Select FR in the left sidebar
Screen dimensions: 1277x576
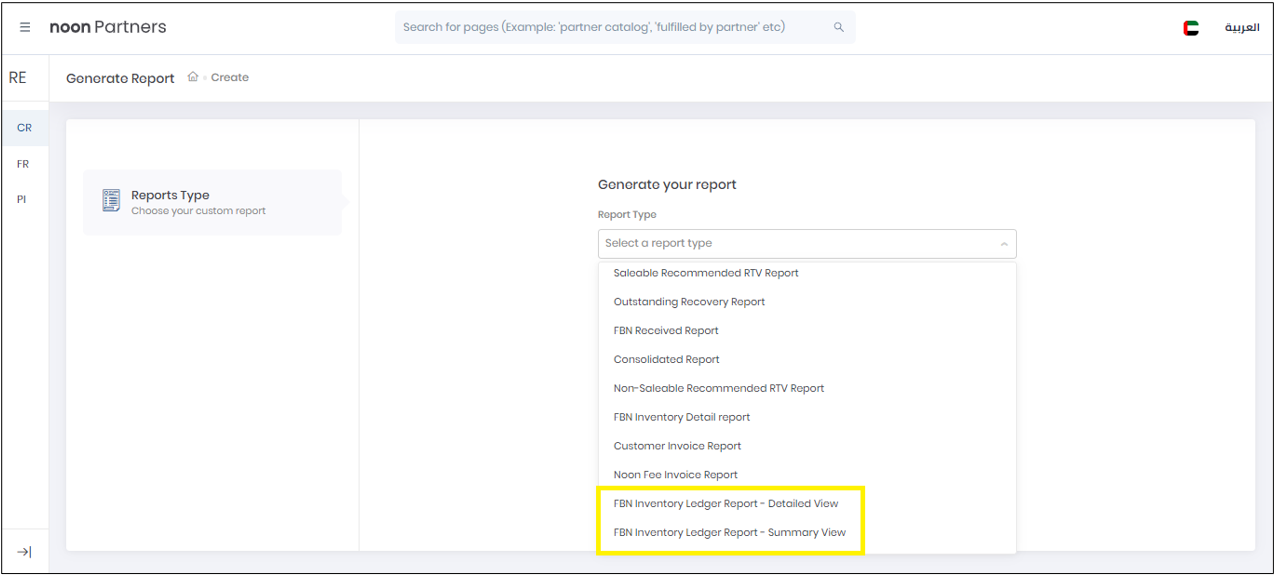pyautogui.click(x=21, y=163)
